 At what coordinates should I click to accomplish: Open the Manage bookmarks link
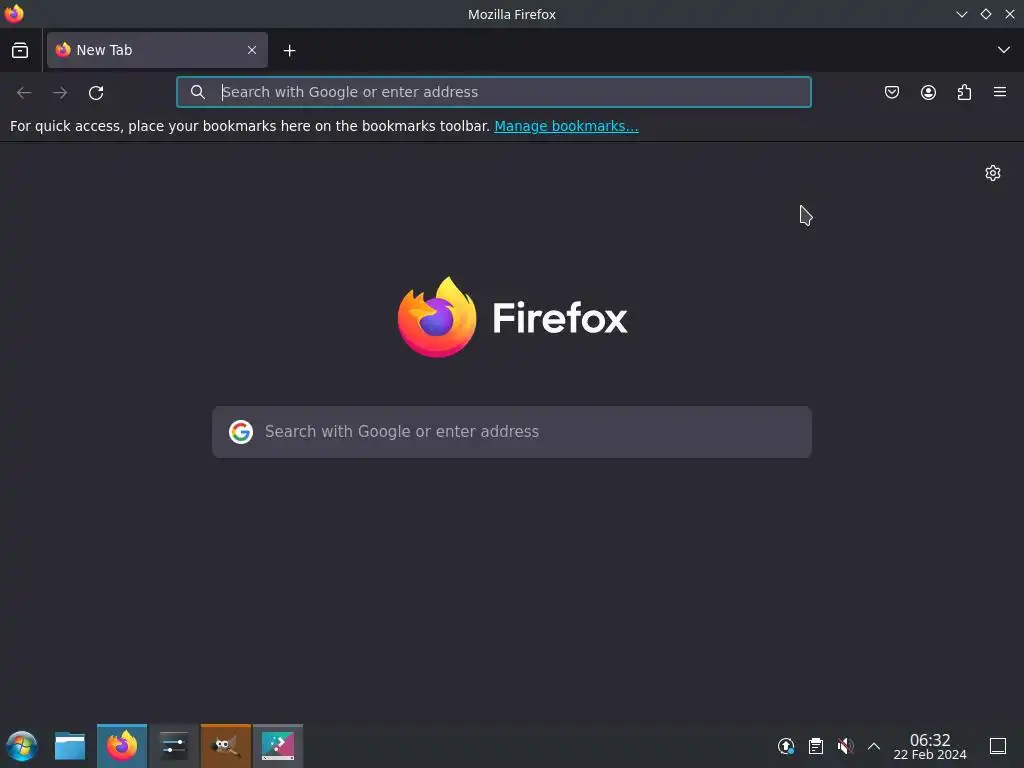coord(566,126)
